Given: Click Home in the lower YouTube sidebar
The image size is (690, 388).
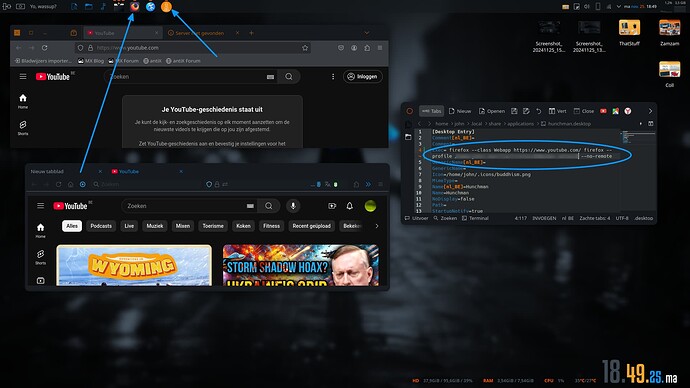Looking at the screenshot, I should (x=40, y=230).
